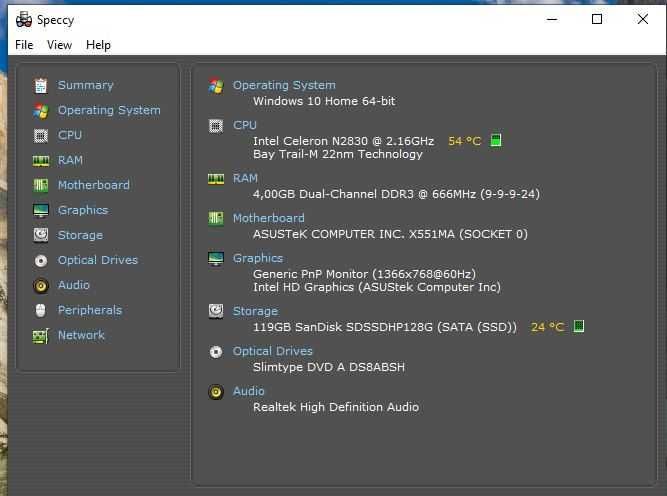Screen dimensions: 667x496
Task: Click the CPU chip icon in sidebar
Action: (x=41, y=136)
